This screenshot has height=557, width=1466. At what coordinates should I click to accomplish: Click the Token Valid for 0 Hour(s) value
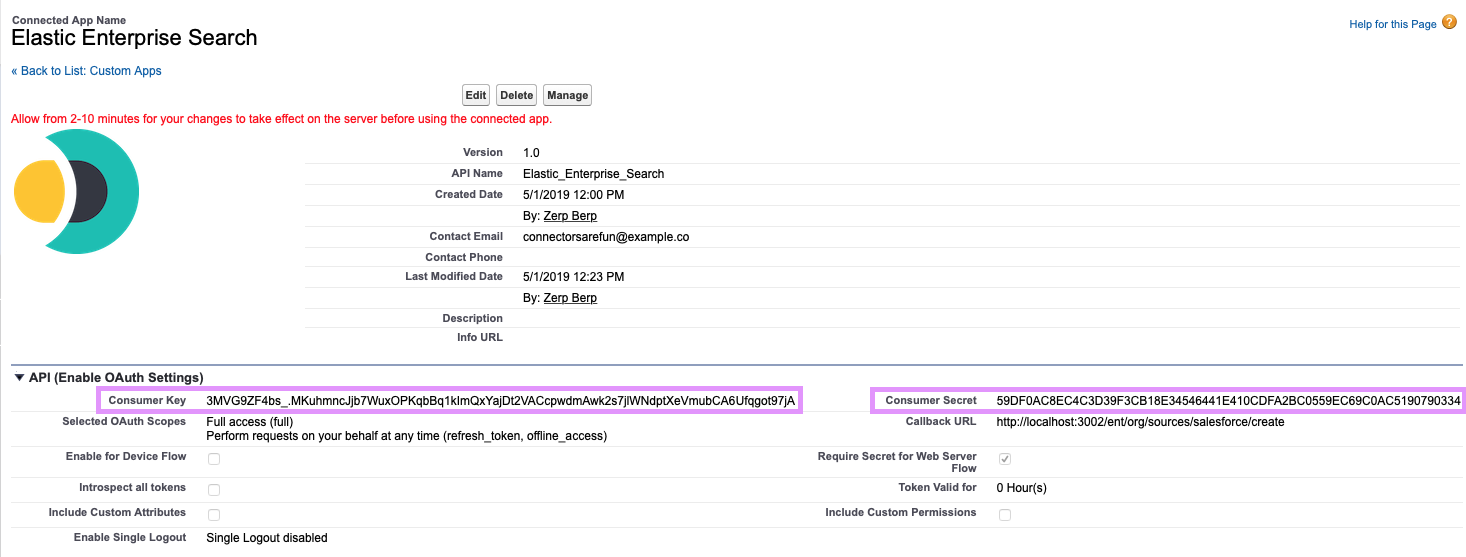(x=1021, y=488)
